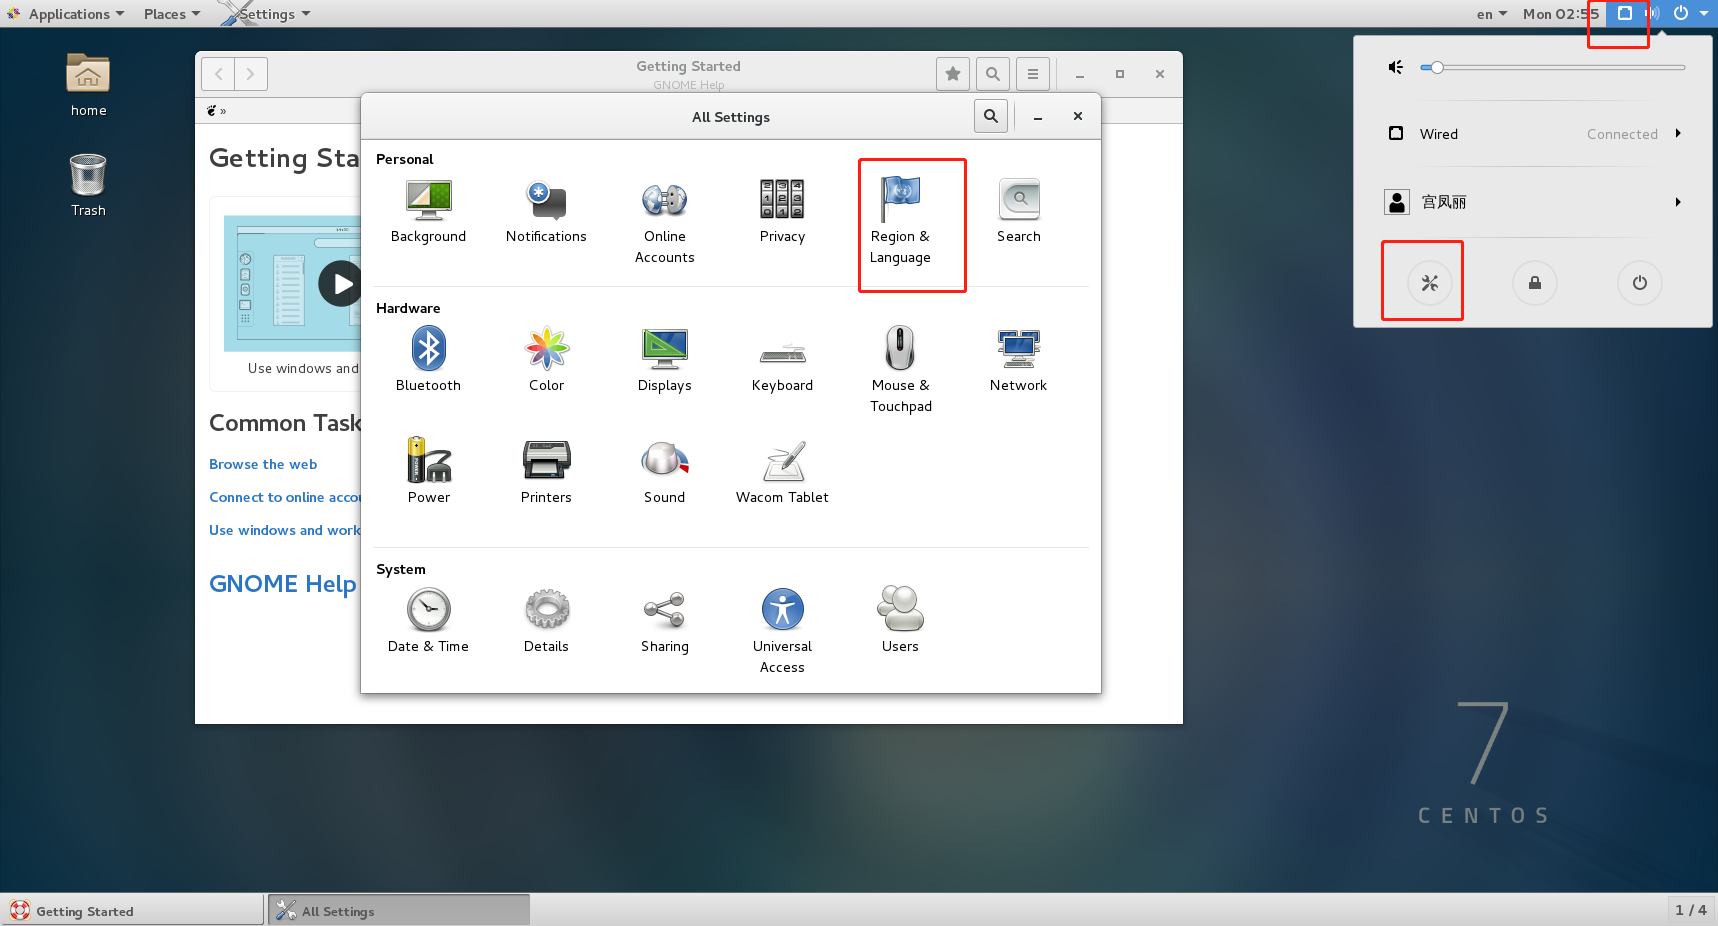Open Region & Language settings

tap(898, 210)
